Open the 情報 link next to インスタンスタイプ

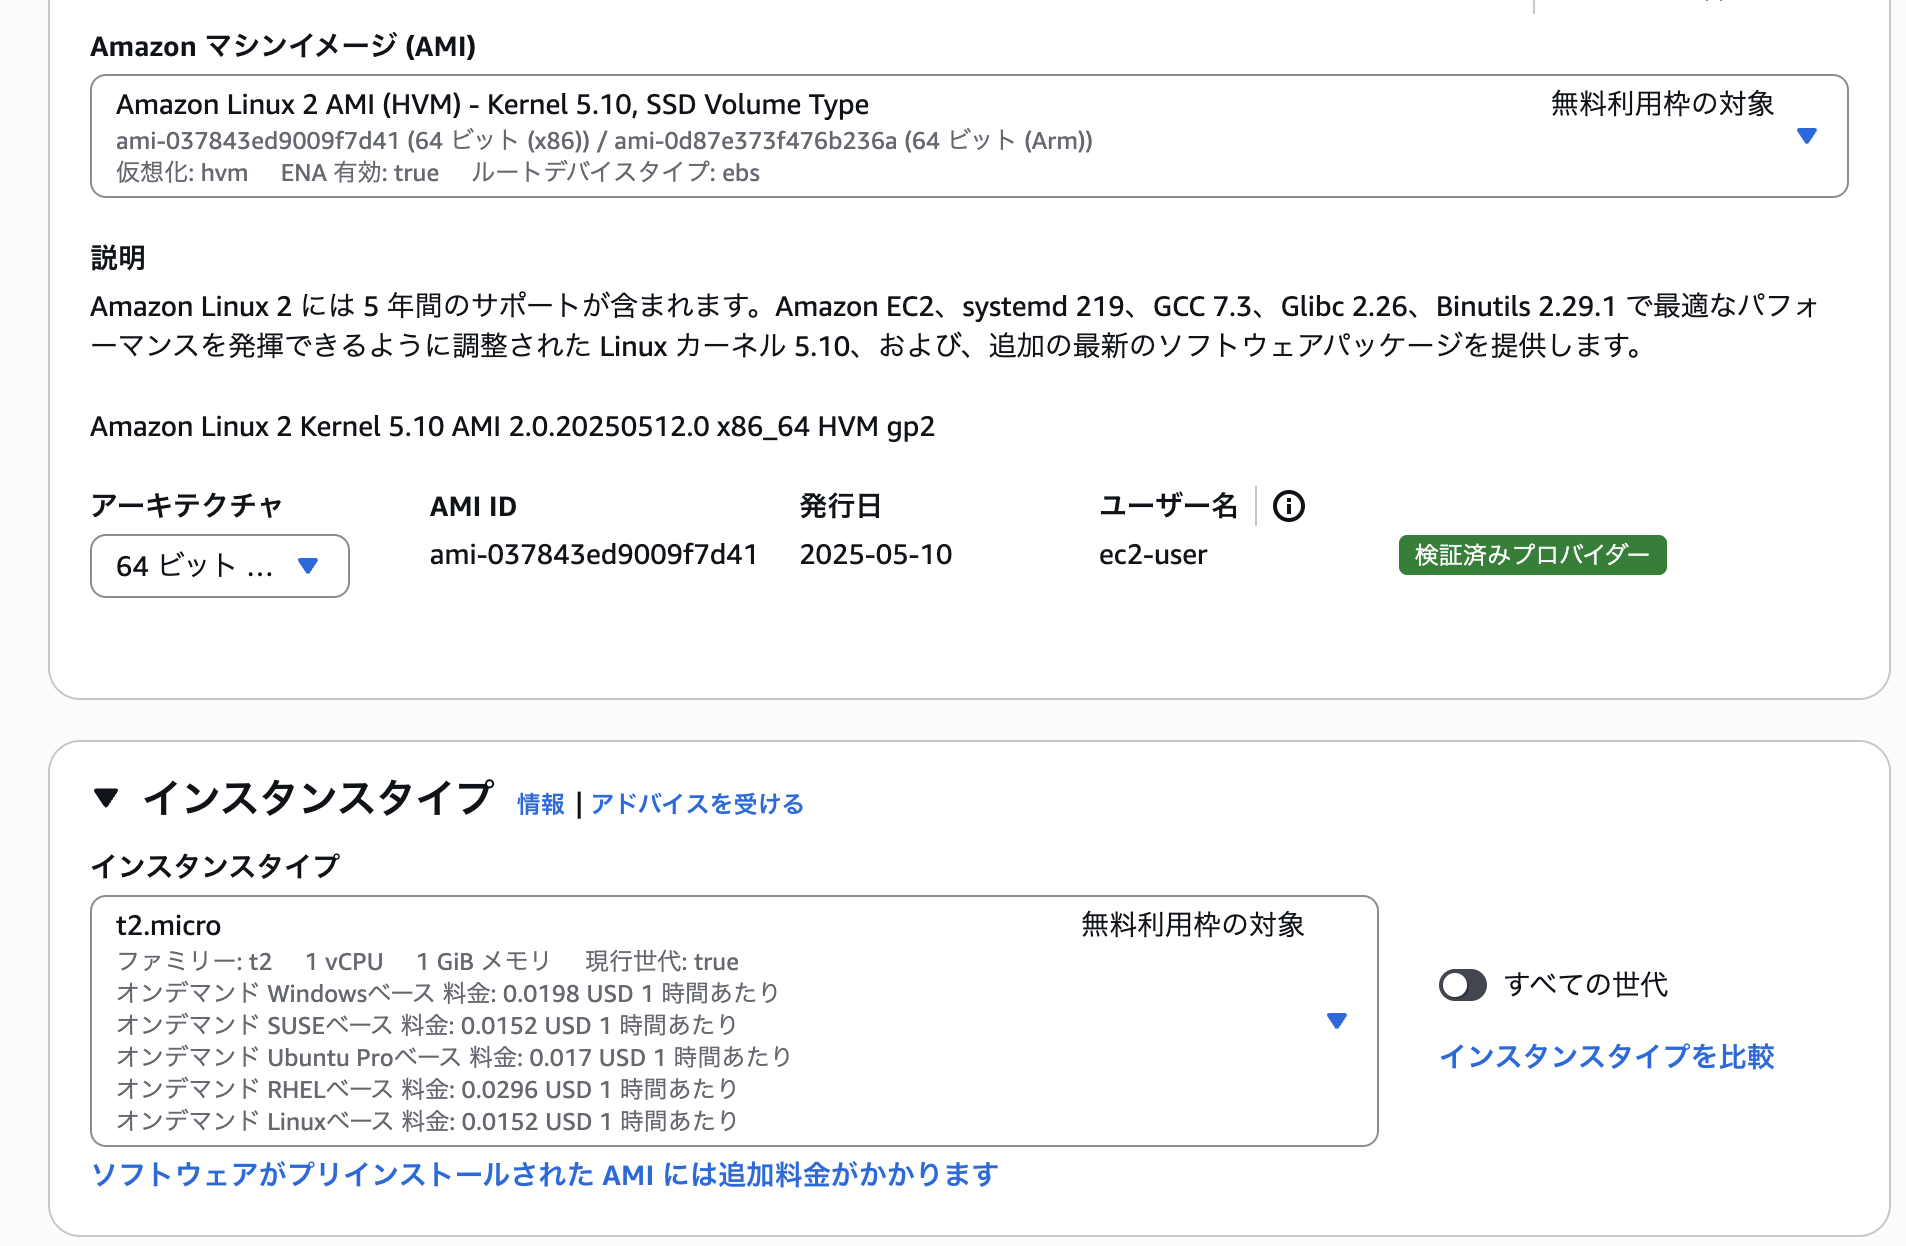[x=538, y=804]
